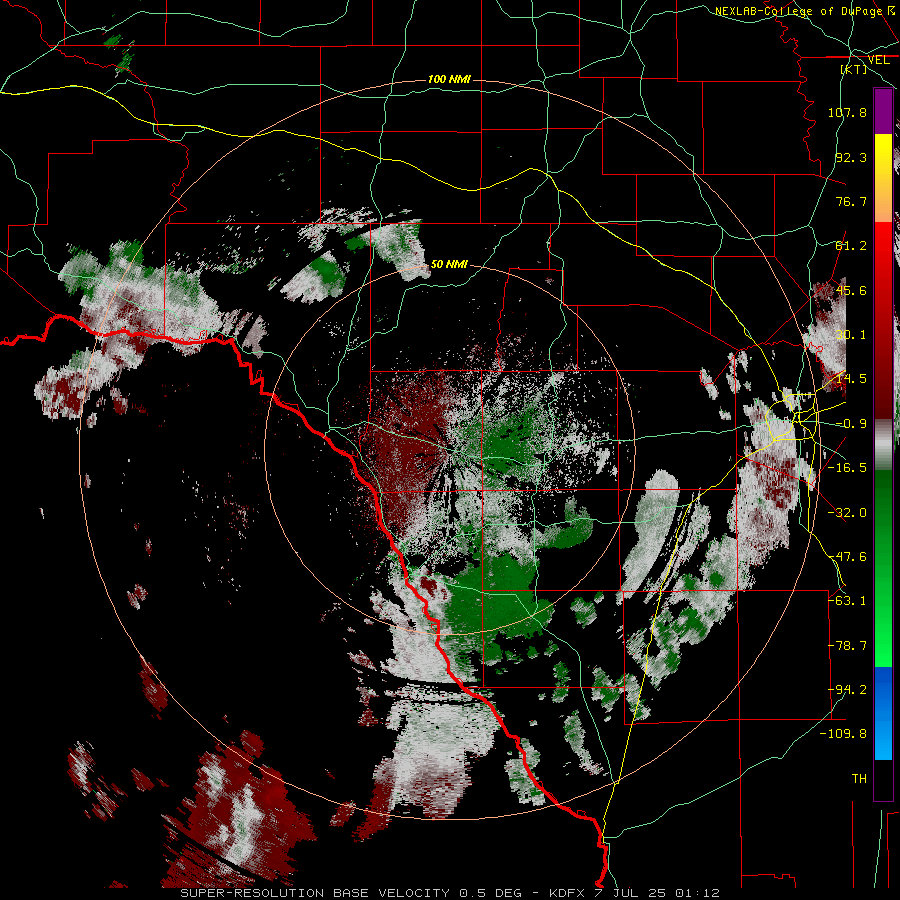Click the -16.5 scale value
Viewport: 900px width, 900px height.
pos(847,468)
